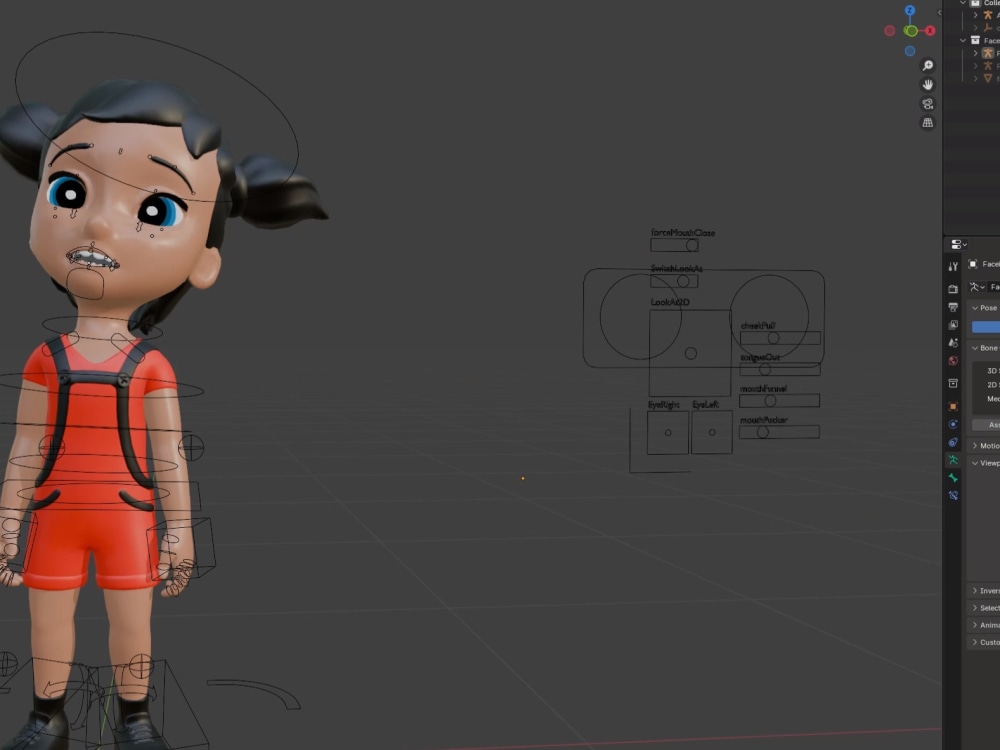Collapse the Viewport Display panel
The height and width of the screenshot is (750, 1000).
click(975, 463)
